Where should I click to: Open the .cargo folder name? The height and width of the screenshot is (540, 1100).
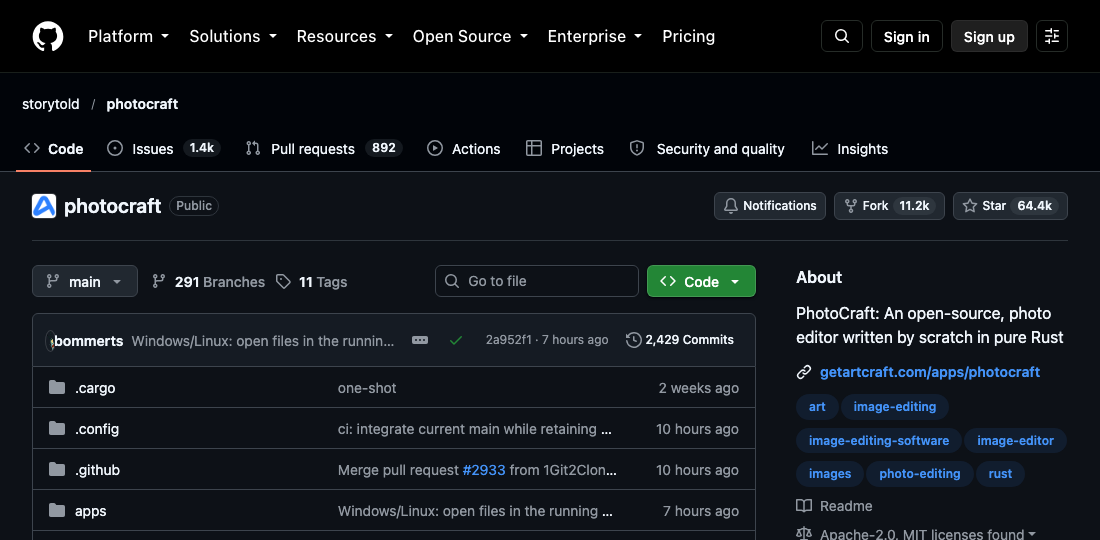click(95, 388)
